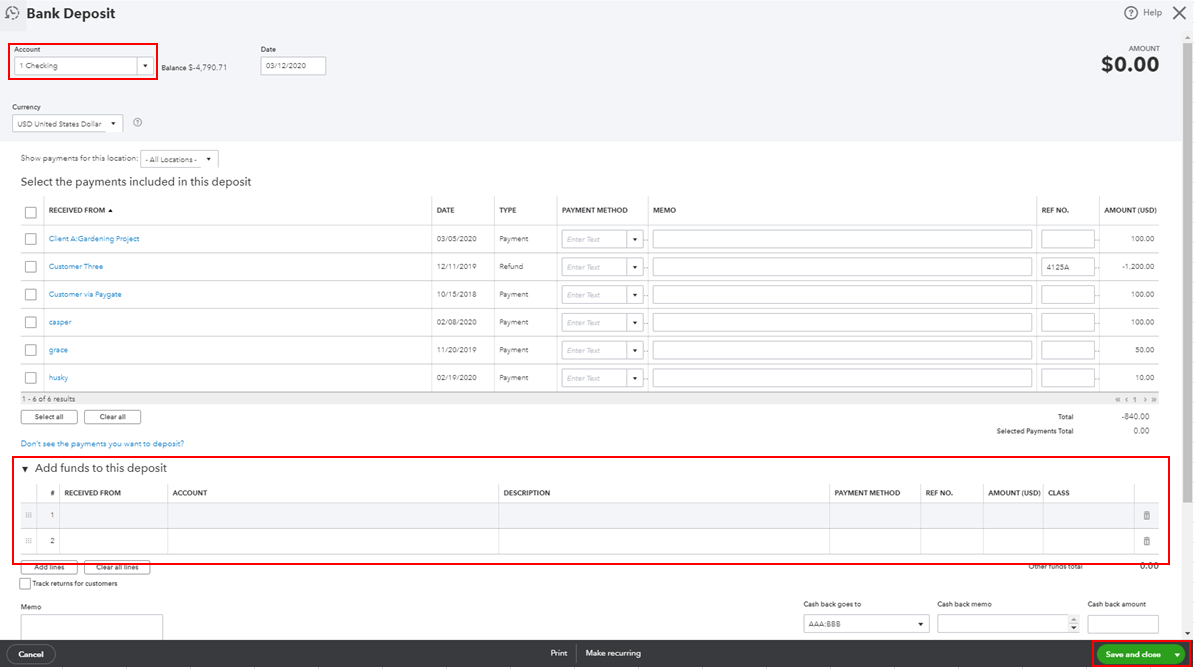The height and width of the screenshot is (669, 1194).
Task: Open payment method dropdown for Client A row
Action: click(x=635, y=239)
